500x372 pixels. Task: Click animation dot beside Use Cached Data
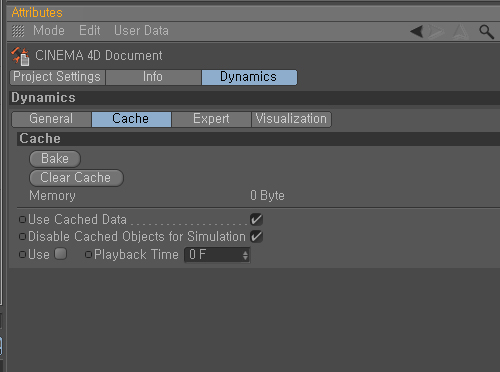[x=22, y=220]
